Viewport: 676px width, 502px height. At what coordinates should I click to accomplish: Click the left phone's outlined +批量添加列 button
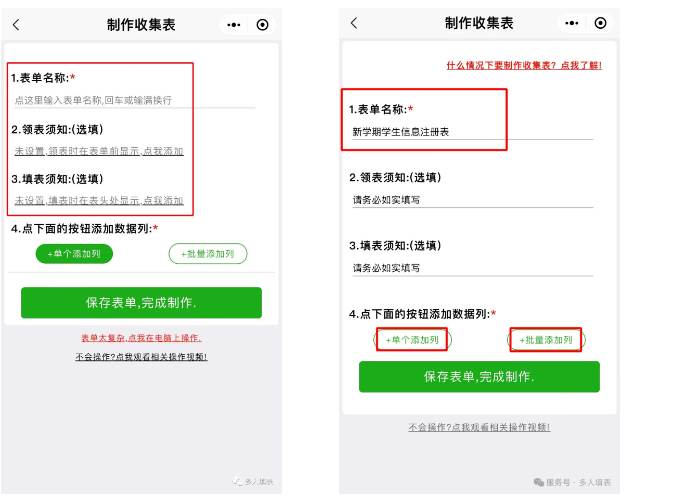pyautogui.click(x=208, y=254)
